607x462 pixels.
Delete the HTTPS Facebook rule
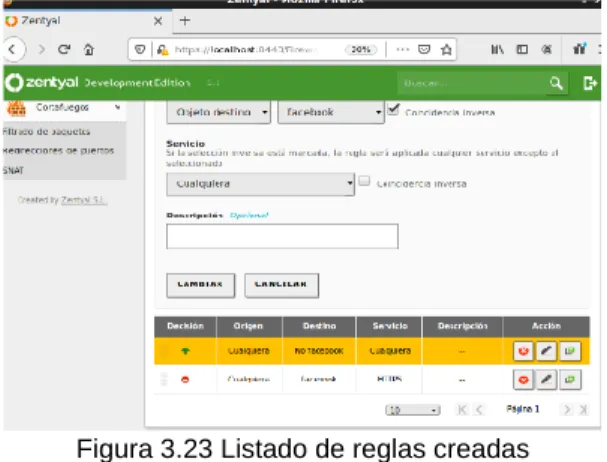pyautogui.click(x=523, y=380)
